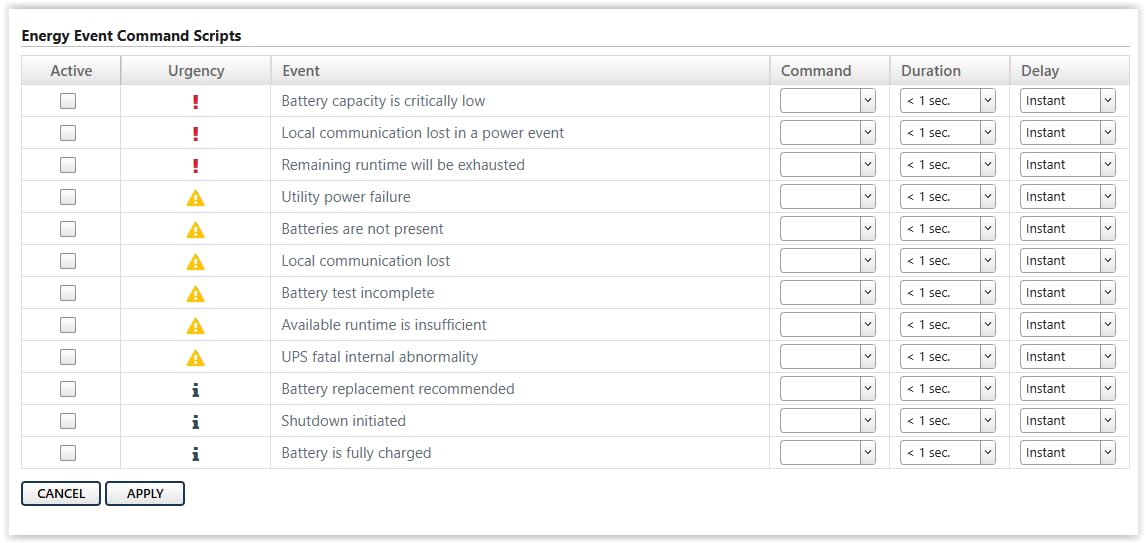Click warning triangle icon for Utility power failure

pyautogui.click(x=196, y=197)
